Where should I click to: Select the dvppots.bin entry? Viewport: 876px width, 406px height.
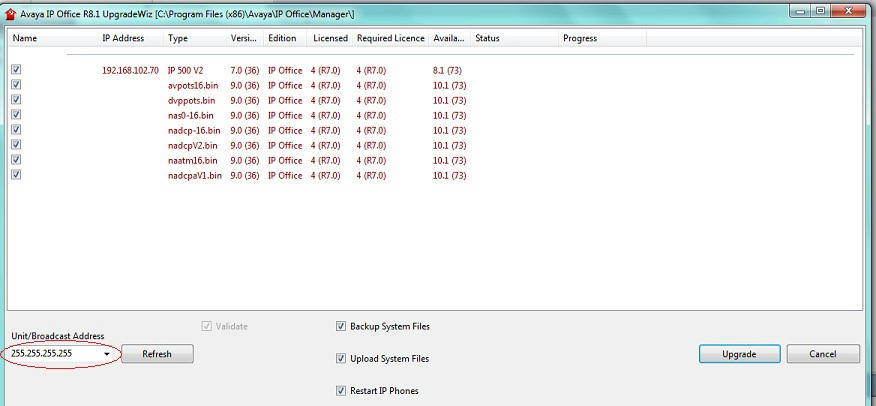192,101
